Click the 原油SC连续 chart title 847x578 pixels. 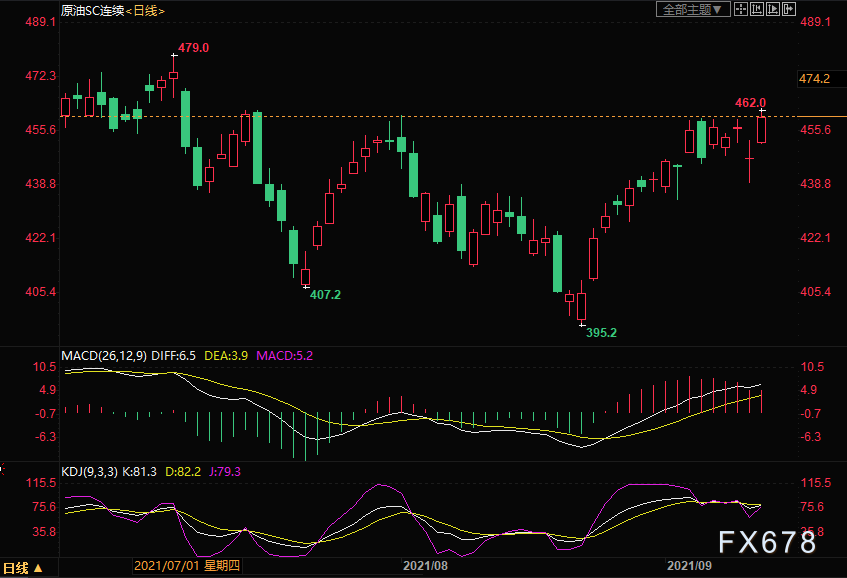91,10
